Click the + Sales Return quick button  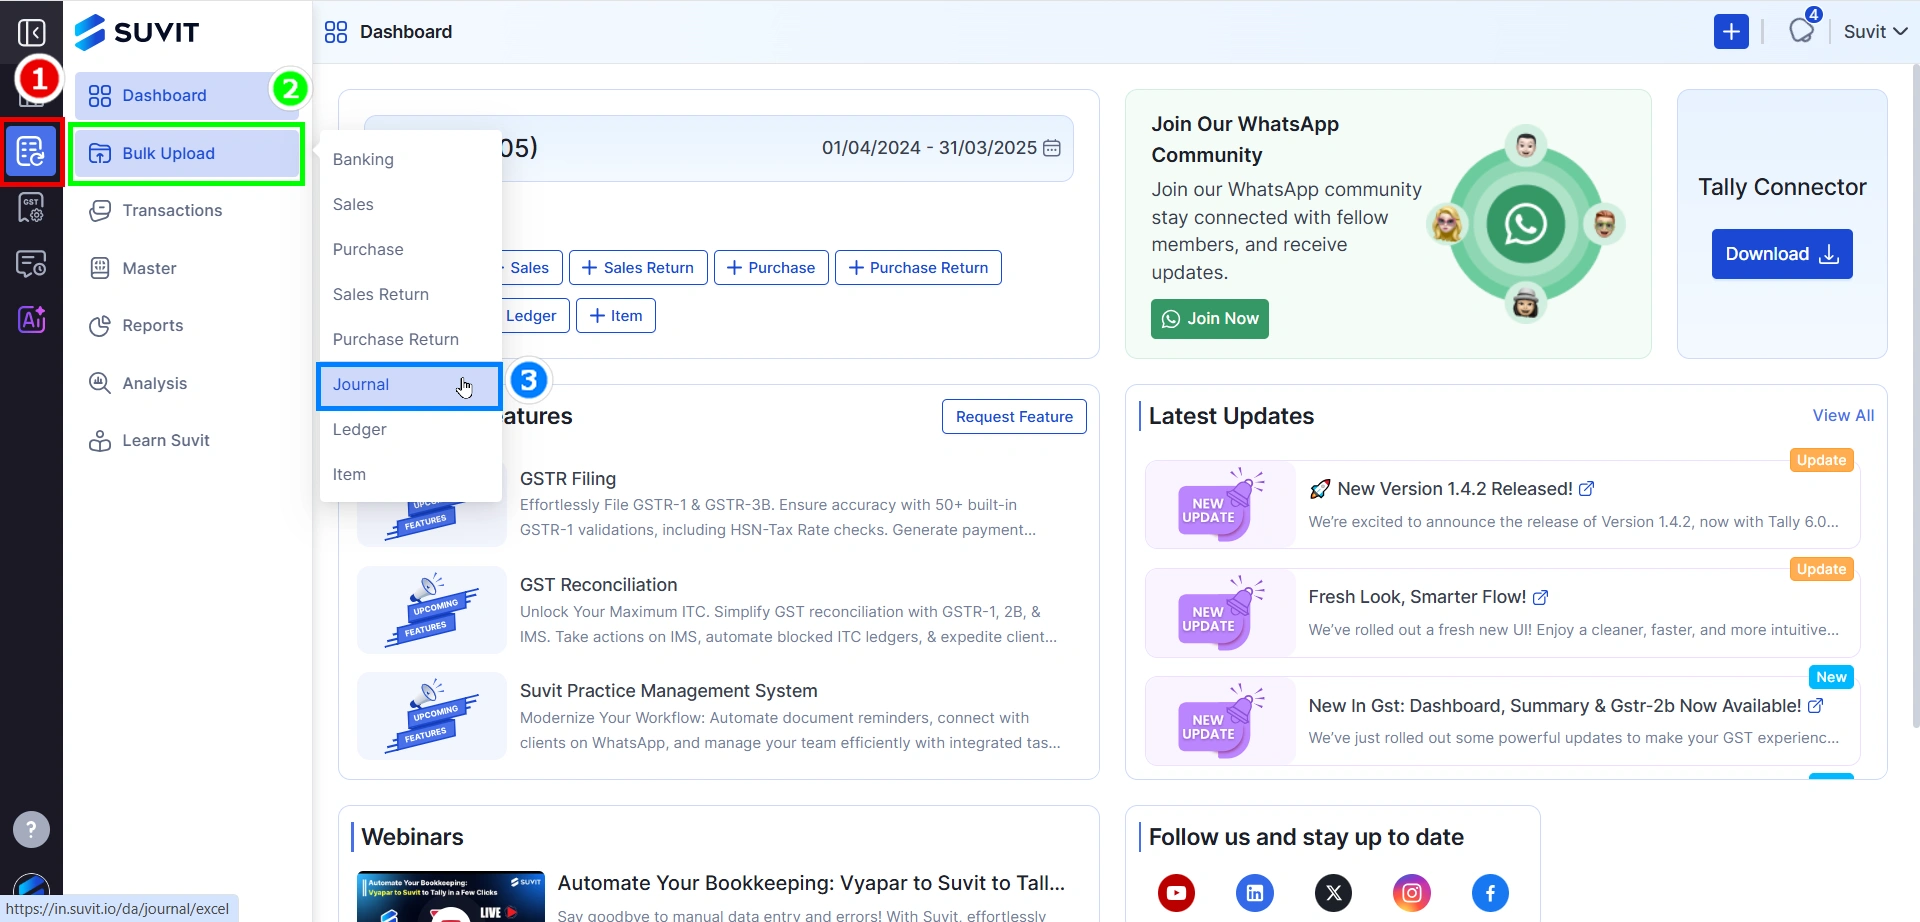(638, 268)
